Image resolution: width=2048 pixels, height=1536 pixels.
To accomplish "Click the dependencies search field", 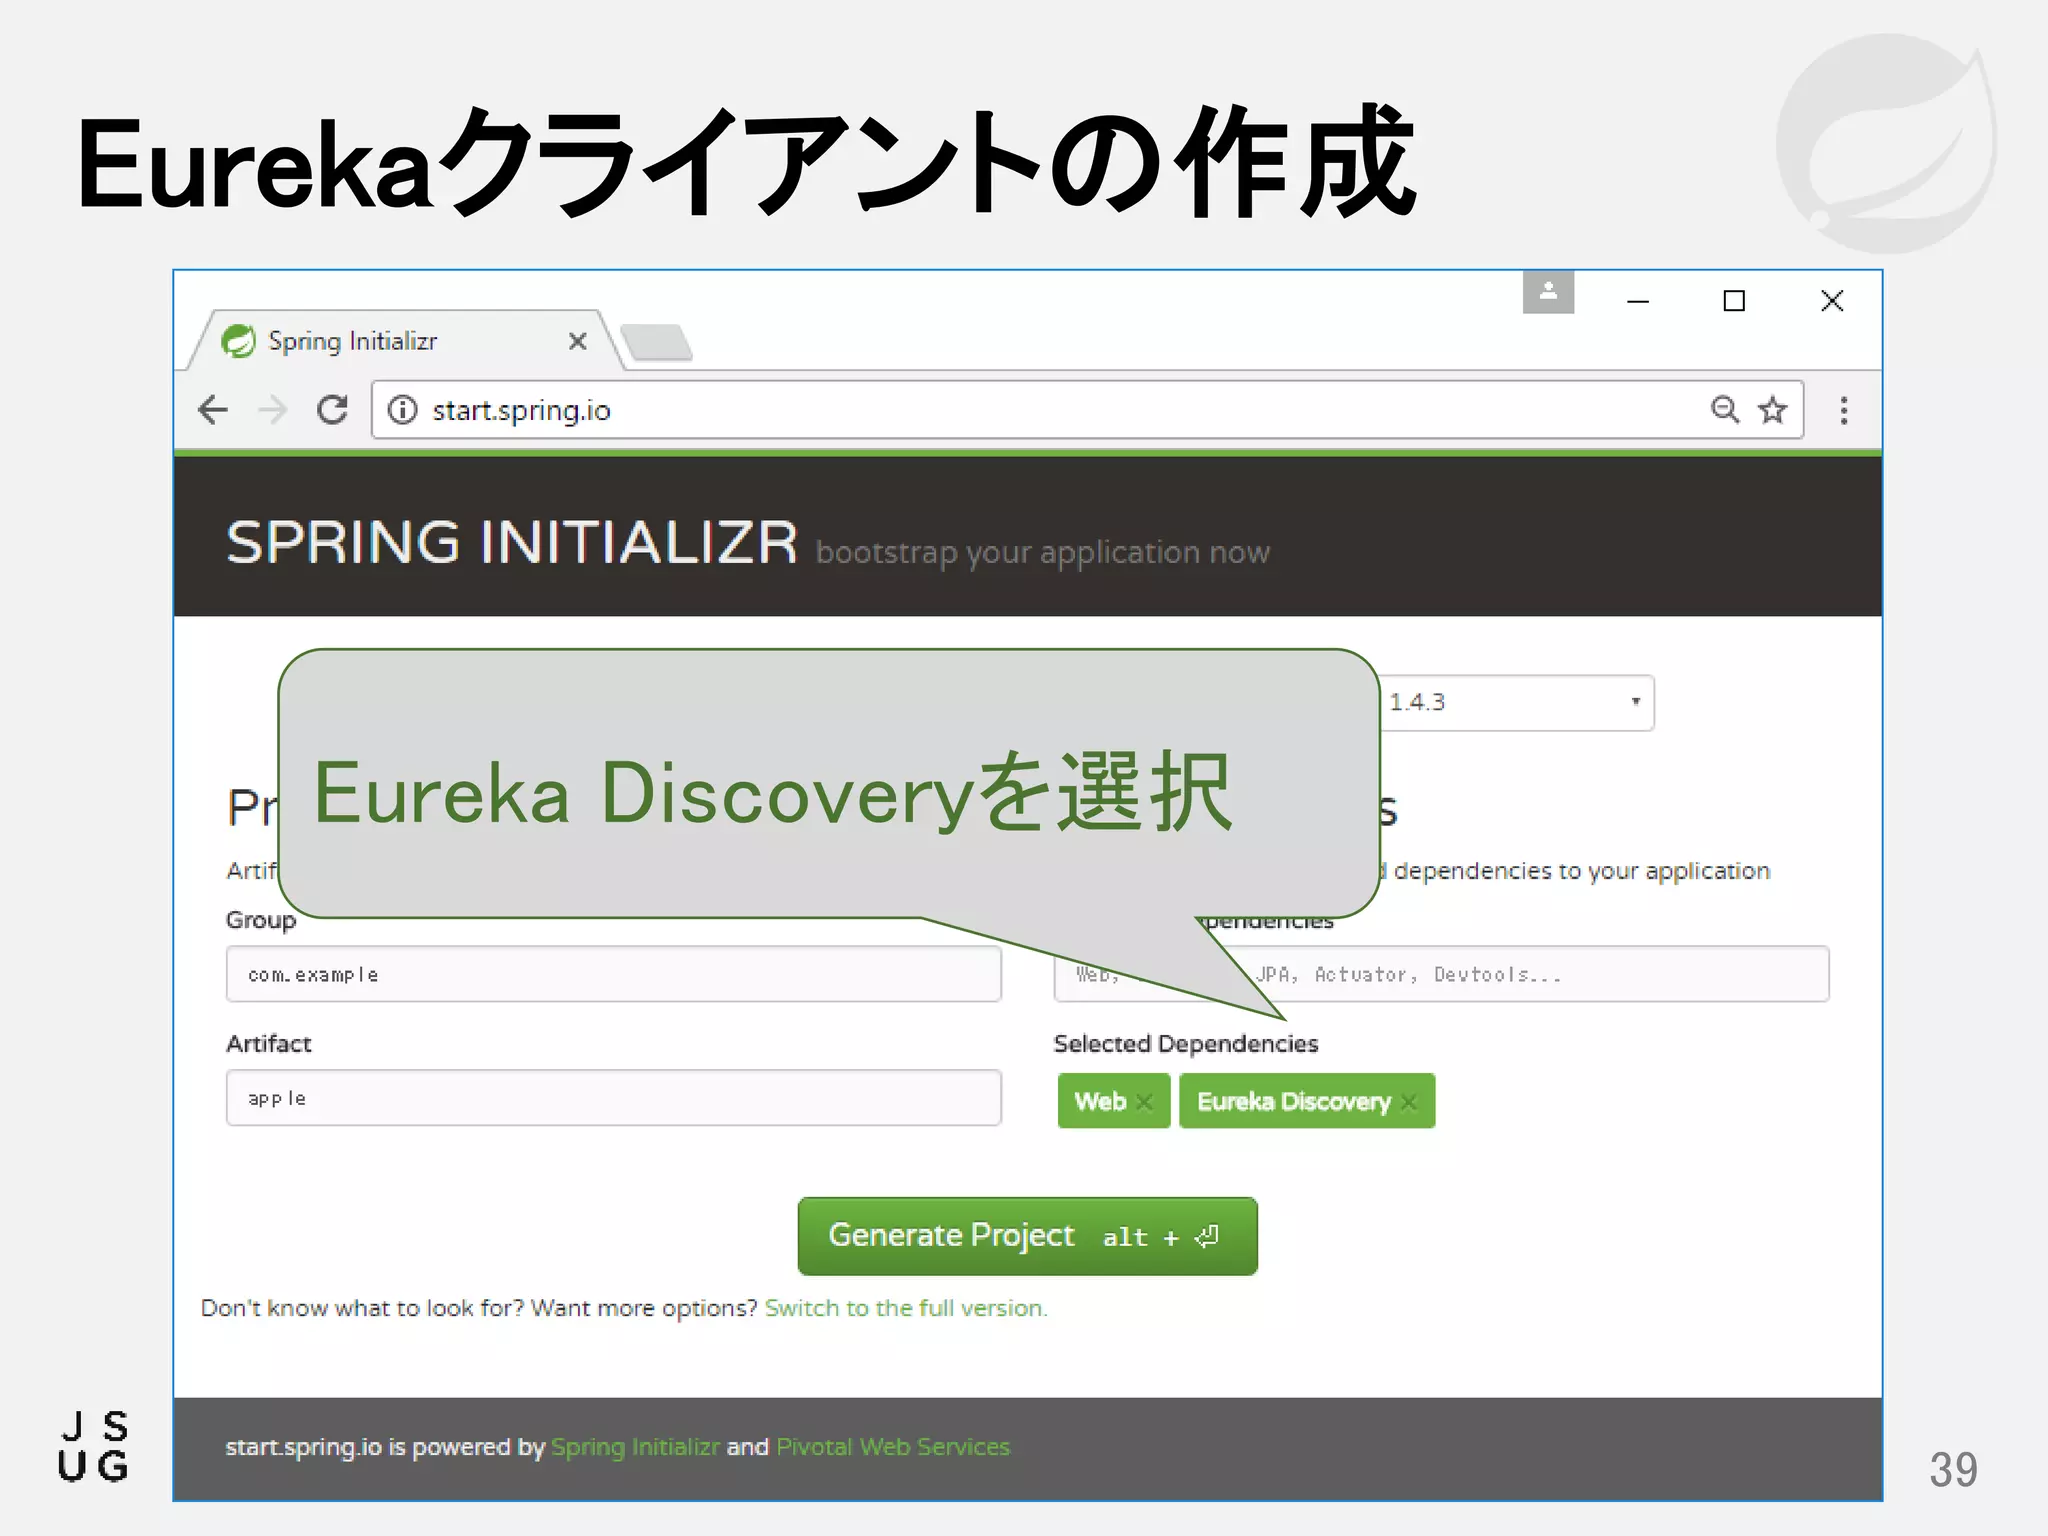I will click(1441, 974).
